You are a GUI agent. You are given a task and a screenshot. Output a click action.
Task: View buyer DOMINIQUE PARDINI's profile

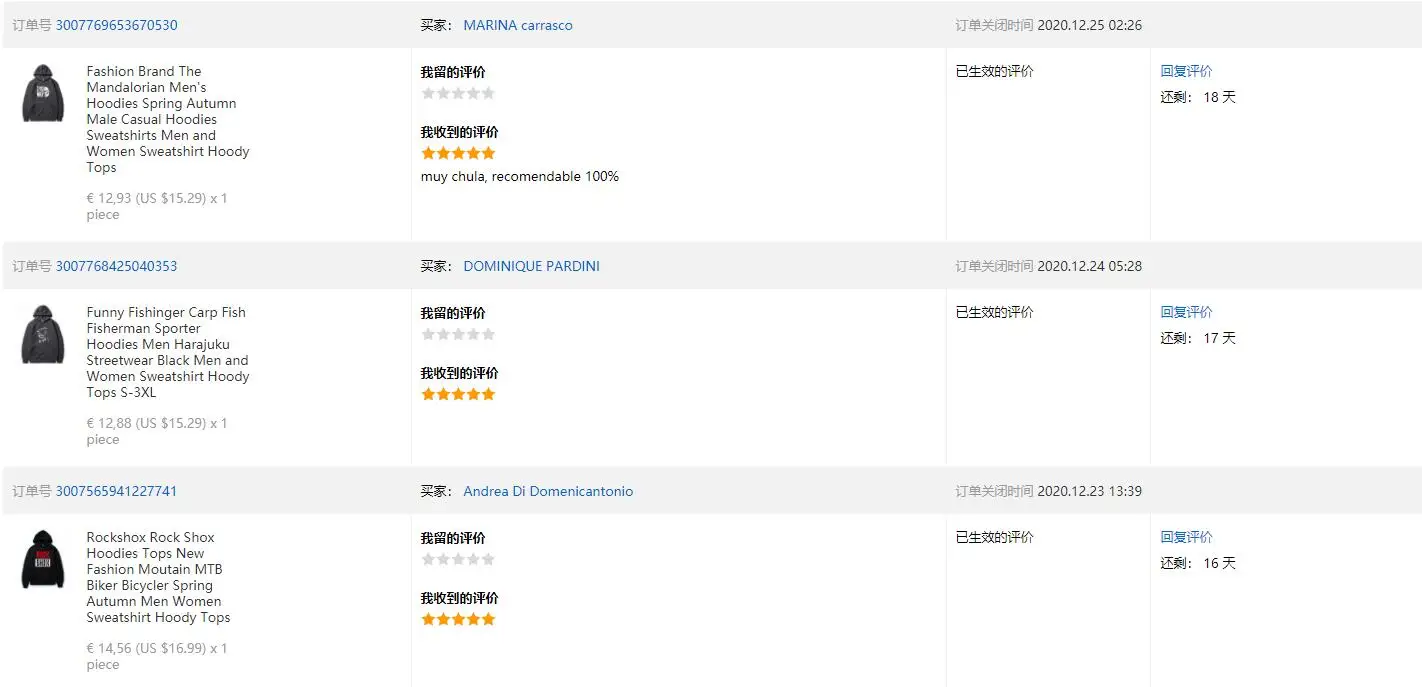point(531,266)
